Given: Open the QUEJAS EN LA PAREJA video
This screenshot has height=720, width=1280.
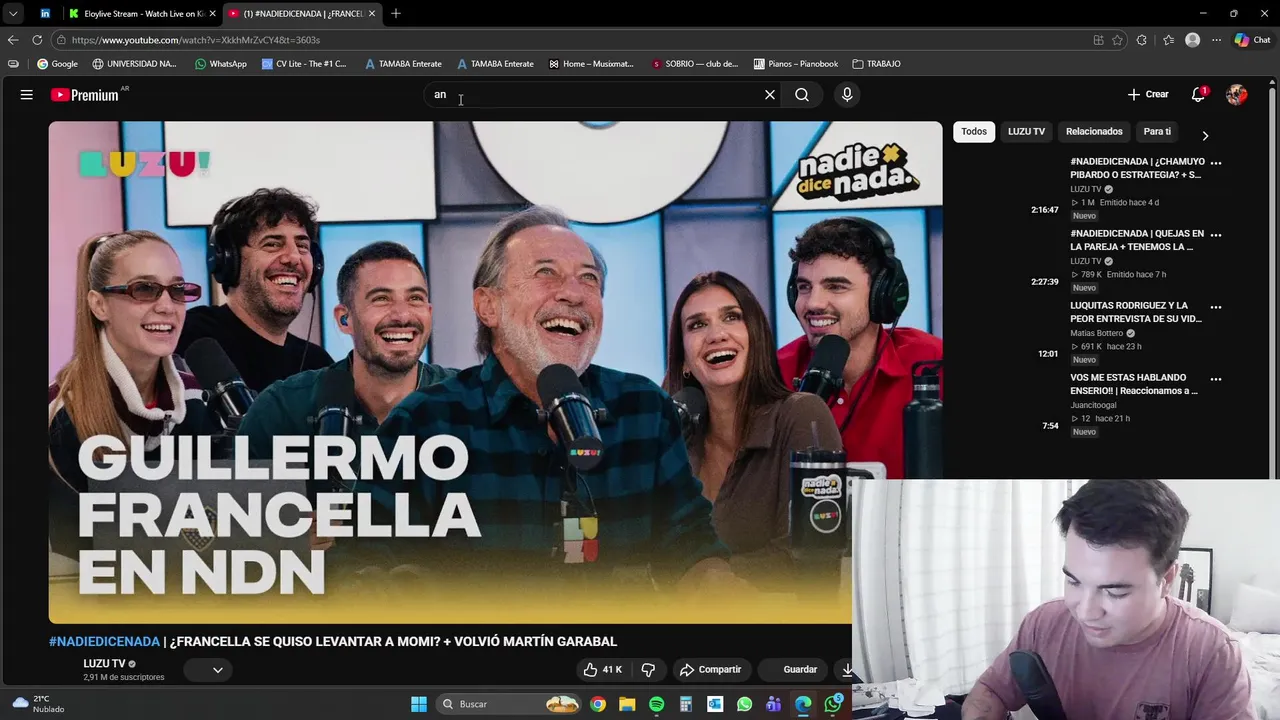Looking at the screenshot, I should pyautogui.click(x=1137, y=240).
